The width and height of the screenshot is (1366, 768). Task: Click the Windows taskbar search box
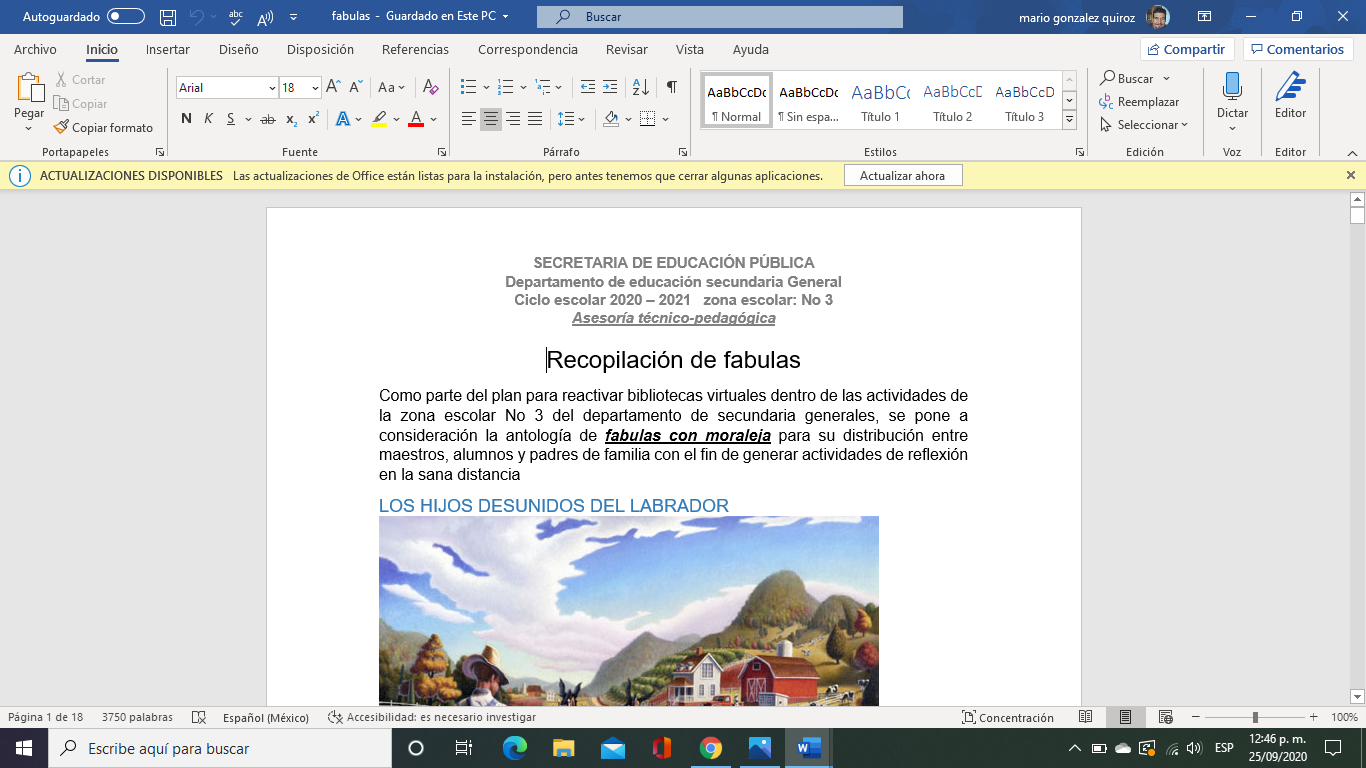click(x=218, y=748)
